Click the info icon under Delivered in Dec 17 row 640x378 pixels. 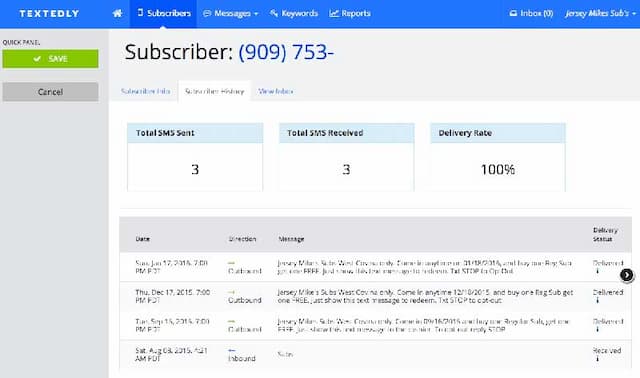pos(597,300)
